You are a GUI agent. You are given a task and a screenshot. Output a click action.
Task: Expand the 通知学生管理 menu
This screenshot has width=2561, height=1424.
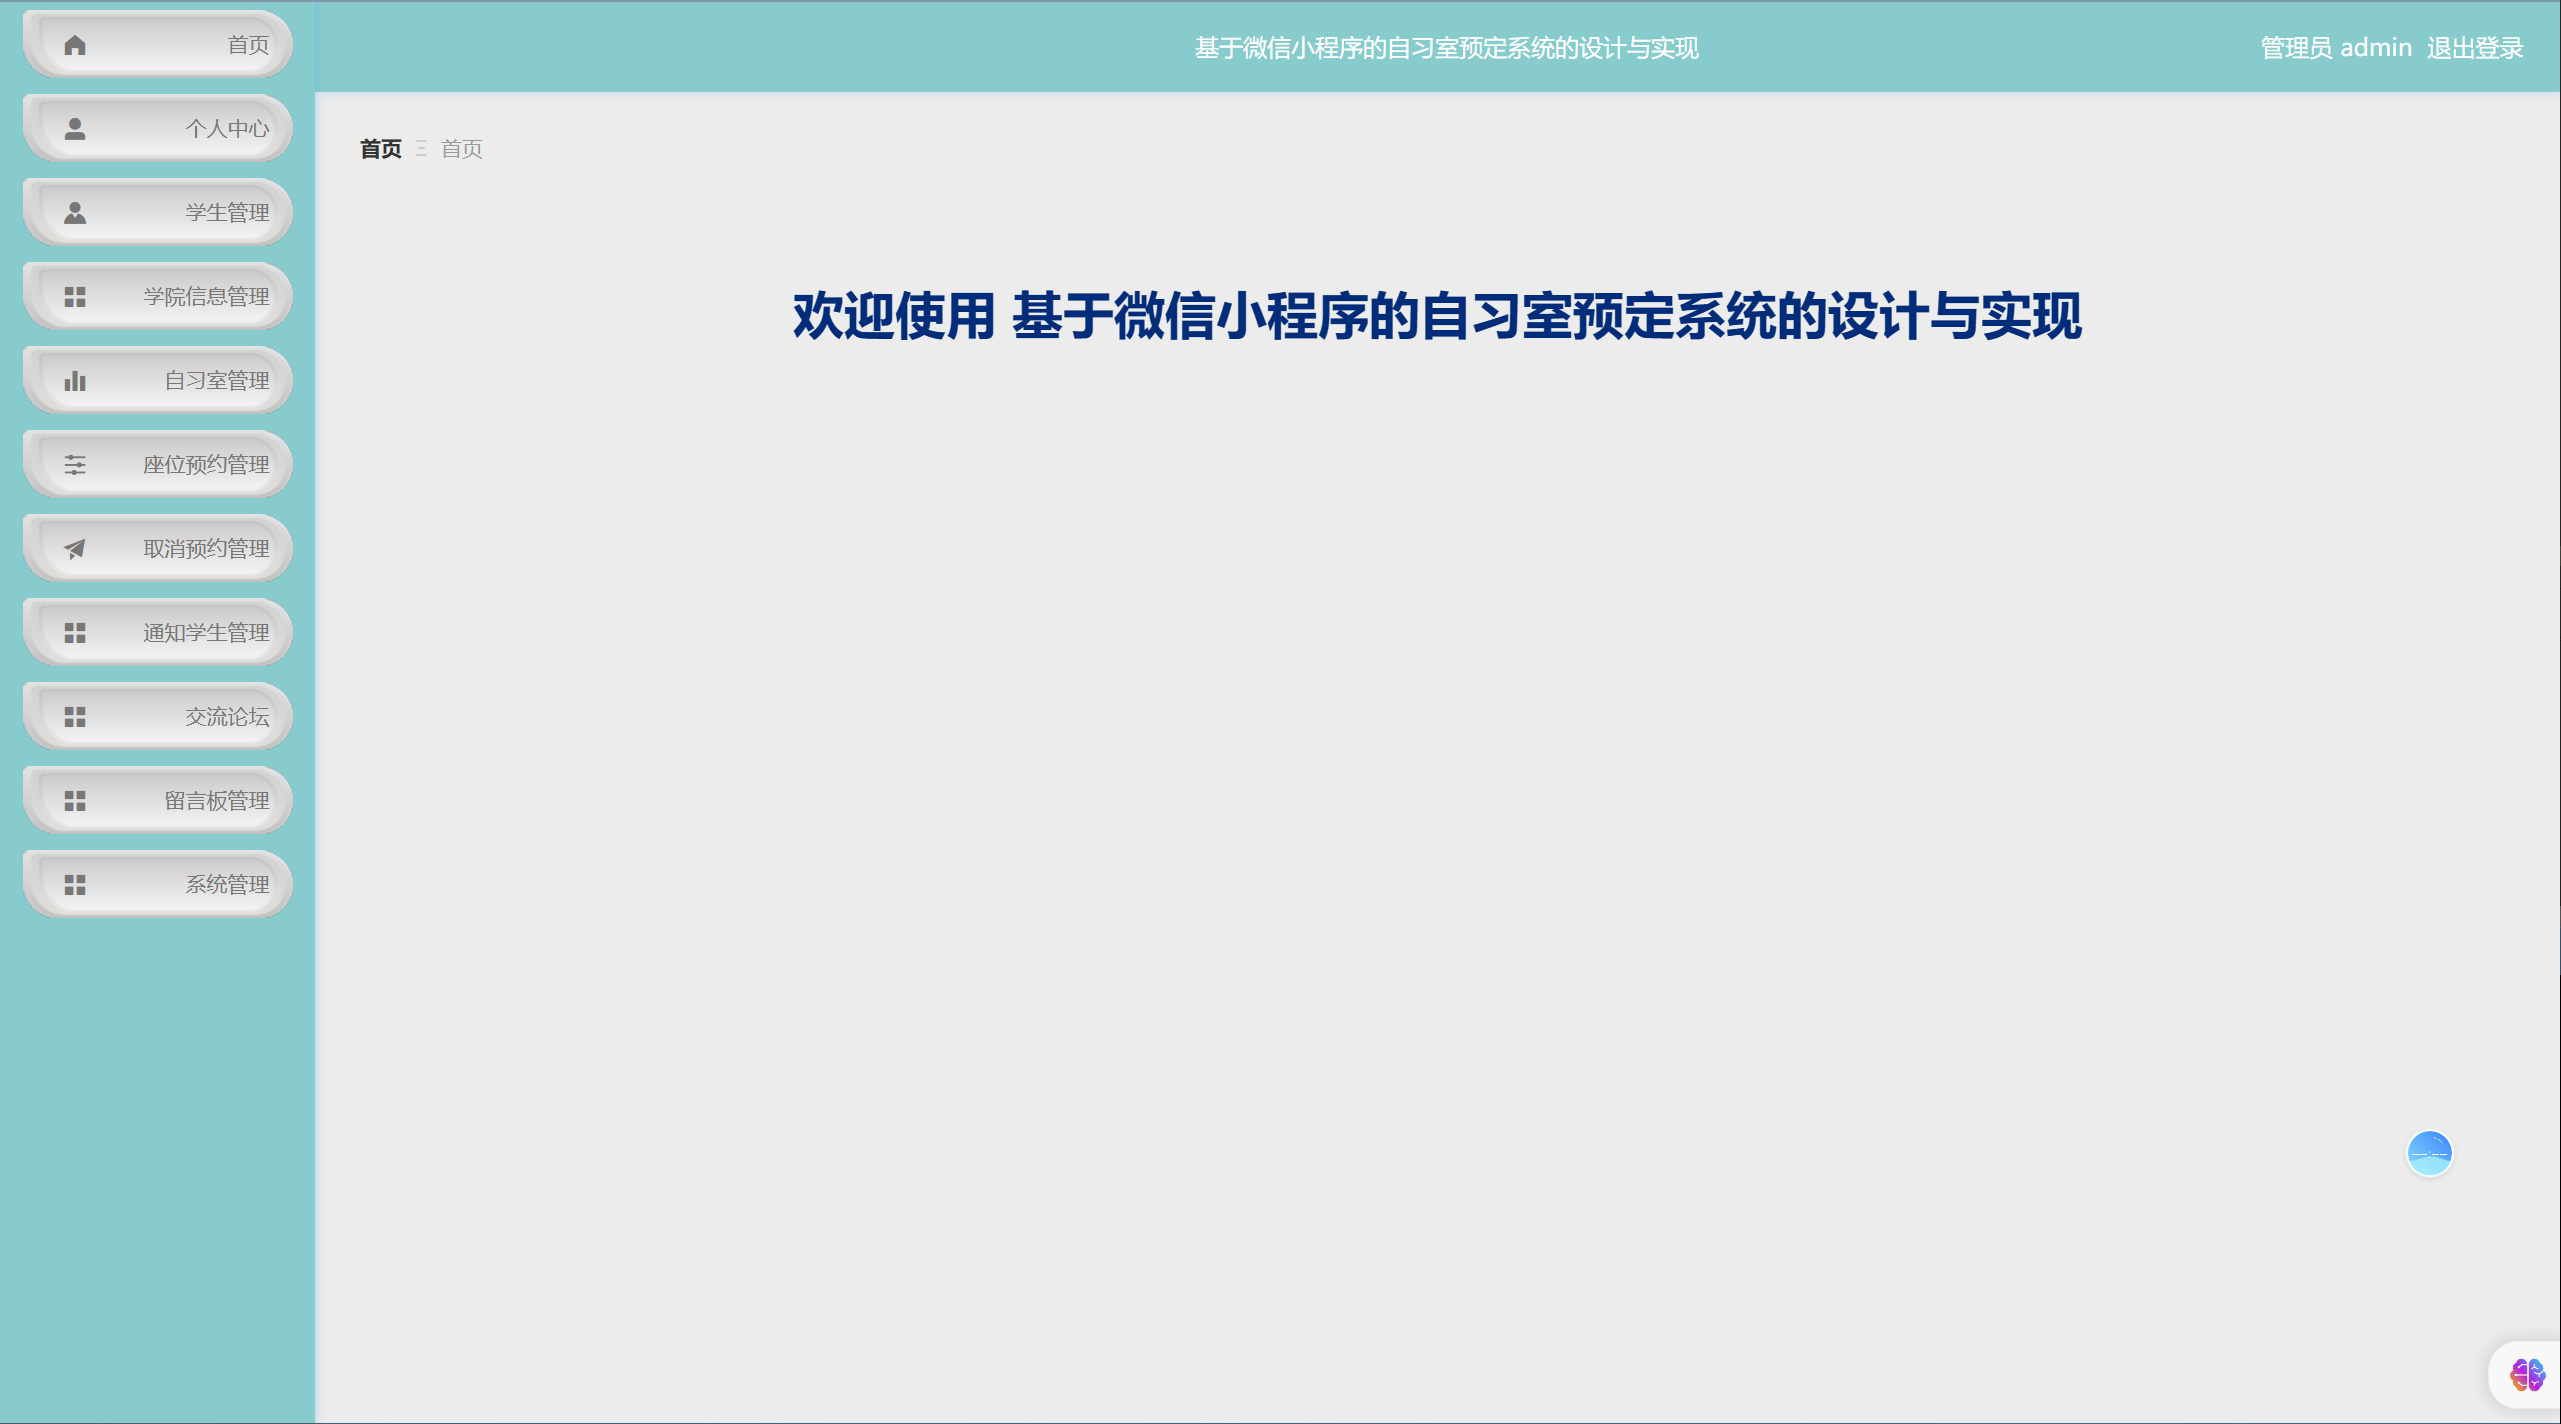[x=205, y=633]
